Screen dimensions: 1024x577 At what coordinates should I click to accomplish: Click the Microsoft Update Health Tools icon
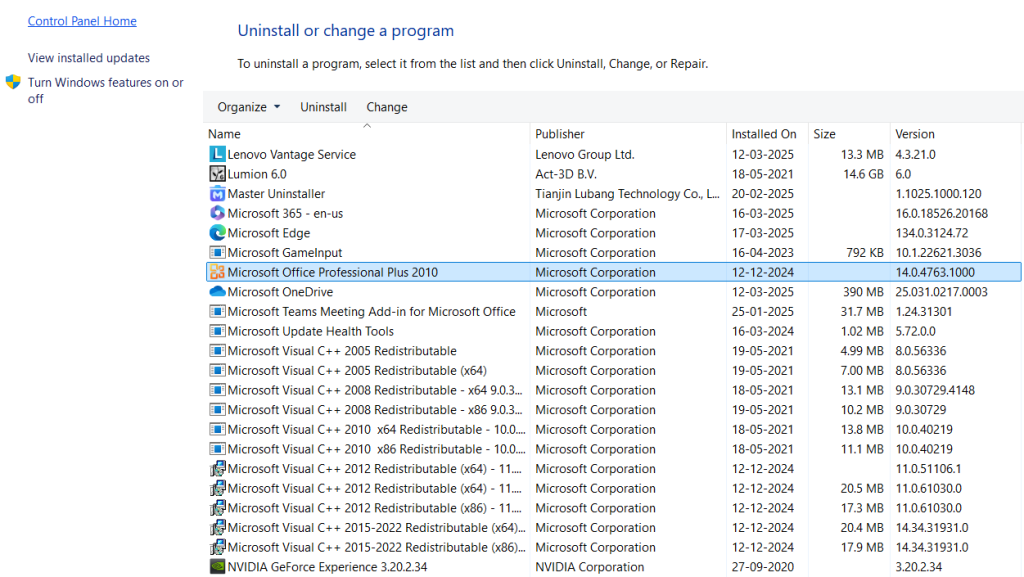[x=217, y=331]
